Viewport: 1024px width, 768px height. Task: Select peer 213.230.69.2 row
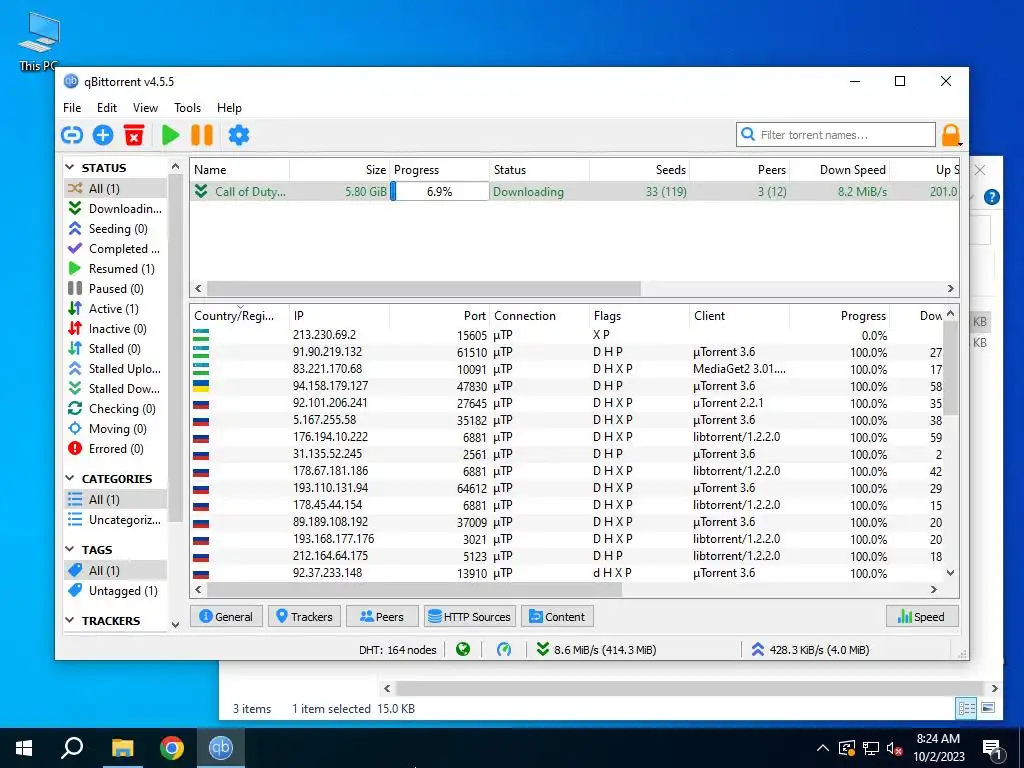(x=567, y=335)
